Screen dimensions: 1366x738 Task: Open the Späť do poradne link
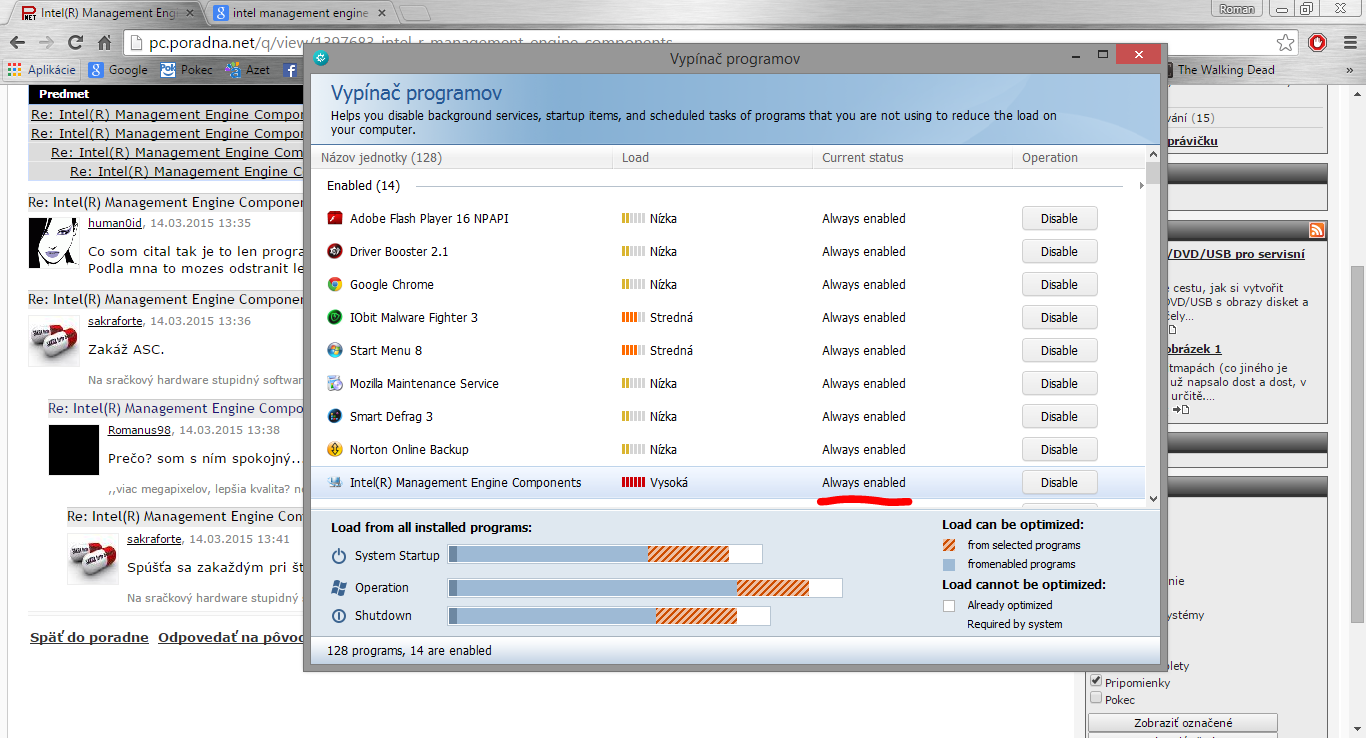pyautogui.click(x=89, y=637)
